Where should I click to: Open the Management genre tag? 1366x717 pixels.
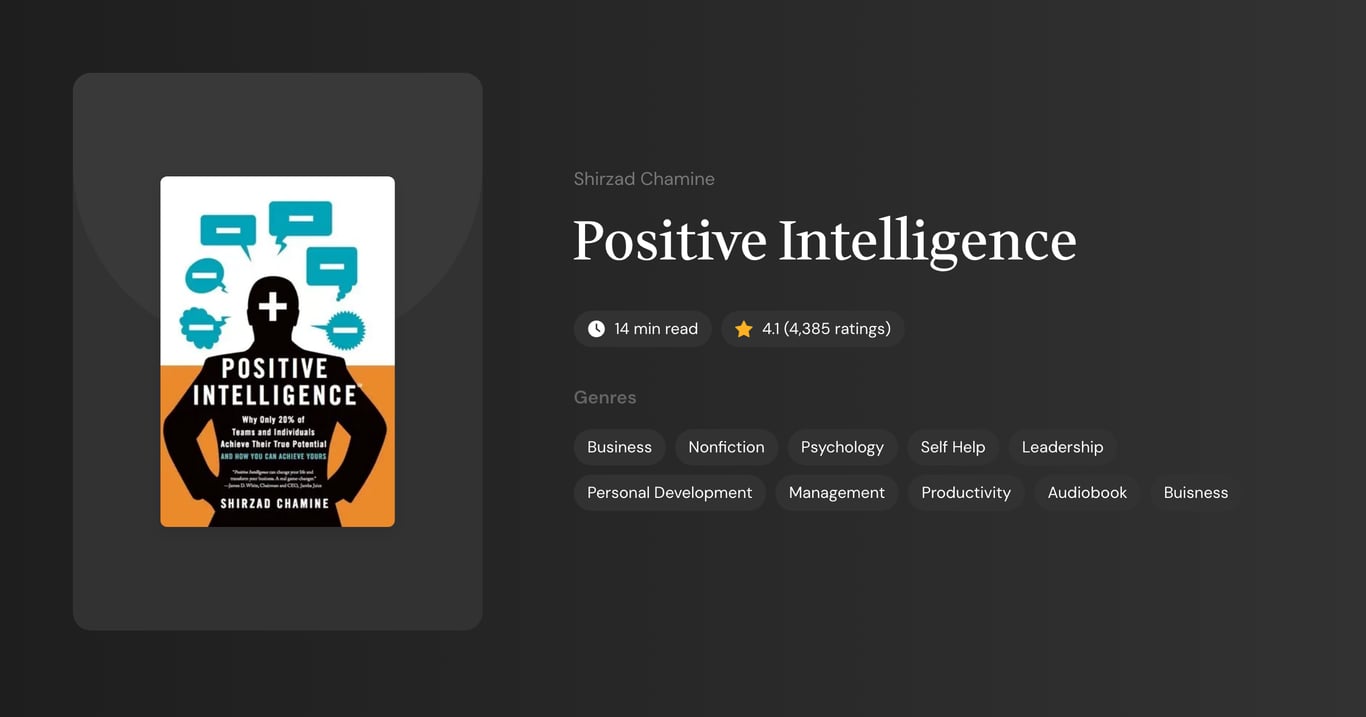836,492
